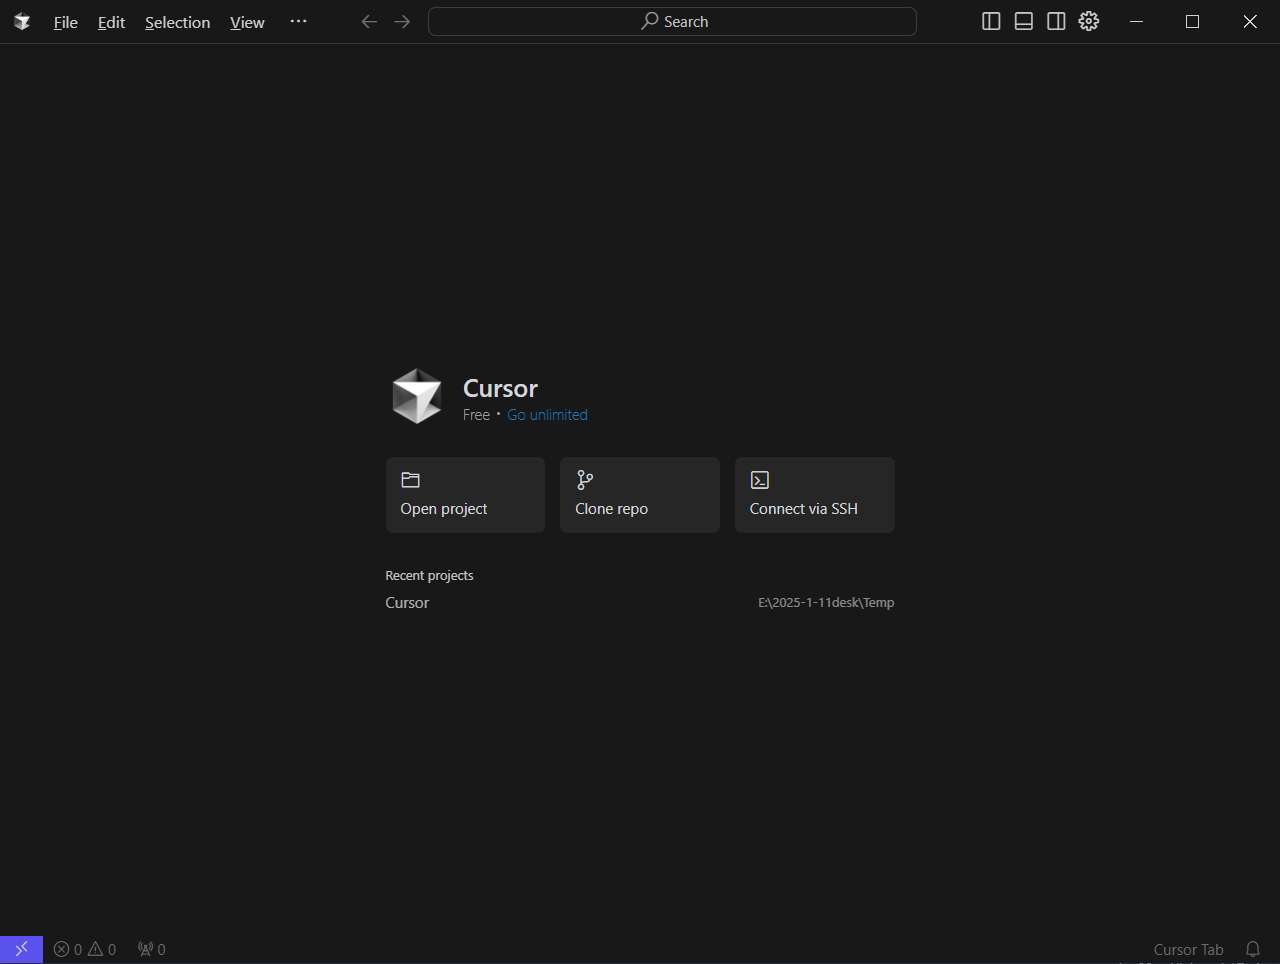
Task: Open the remote window indicator icon
Action: [21, 949]
